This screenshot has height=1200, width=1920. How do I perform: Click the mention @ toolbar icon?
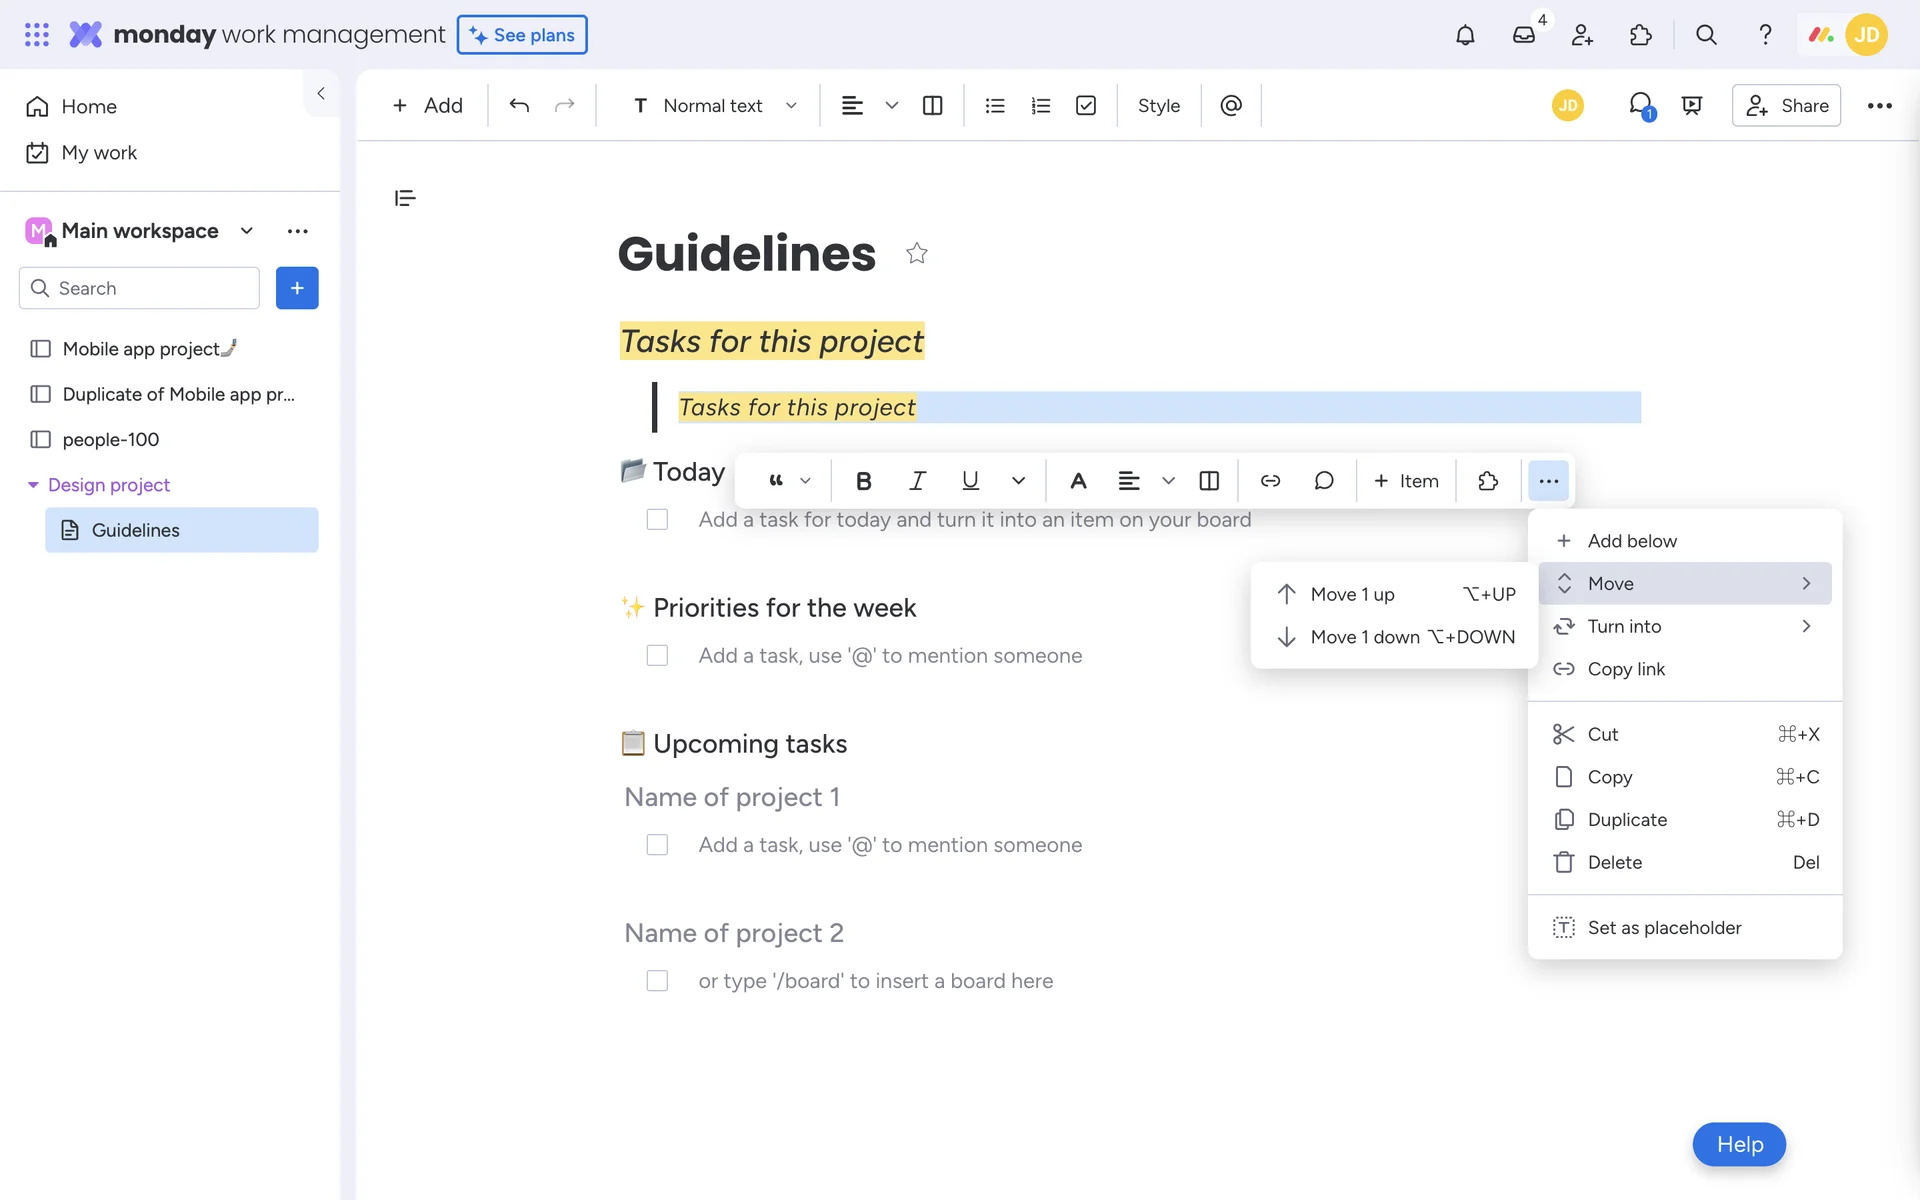pyautogui.click(x=1231, y=105)
